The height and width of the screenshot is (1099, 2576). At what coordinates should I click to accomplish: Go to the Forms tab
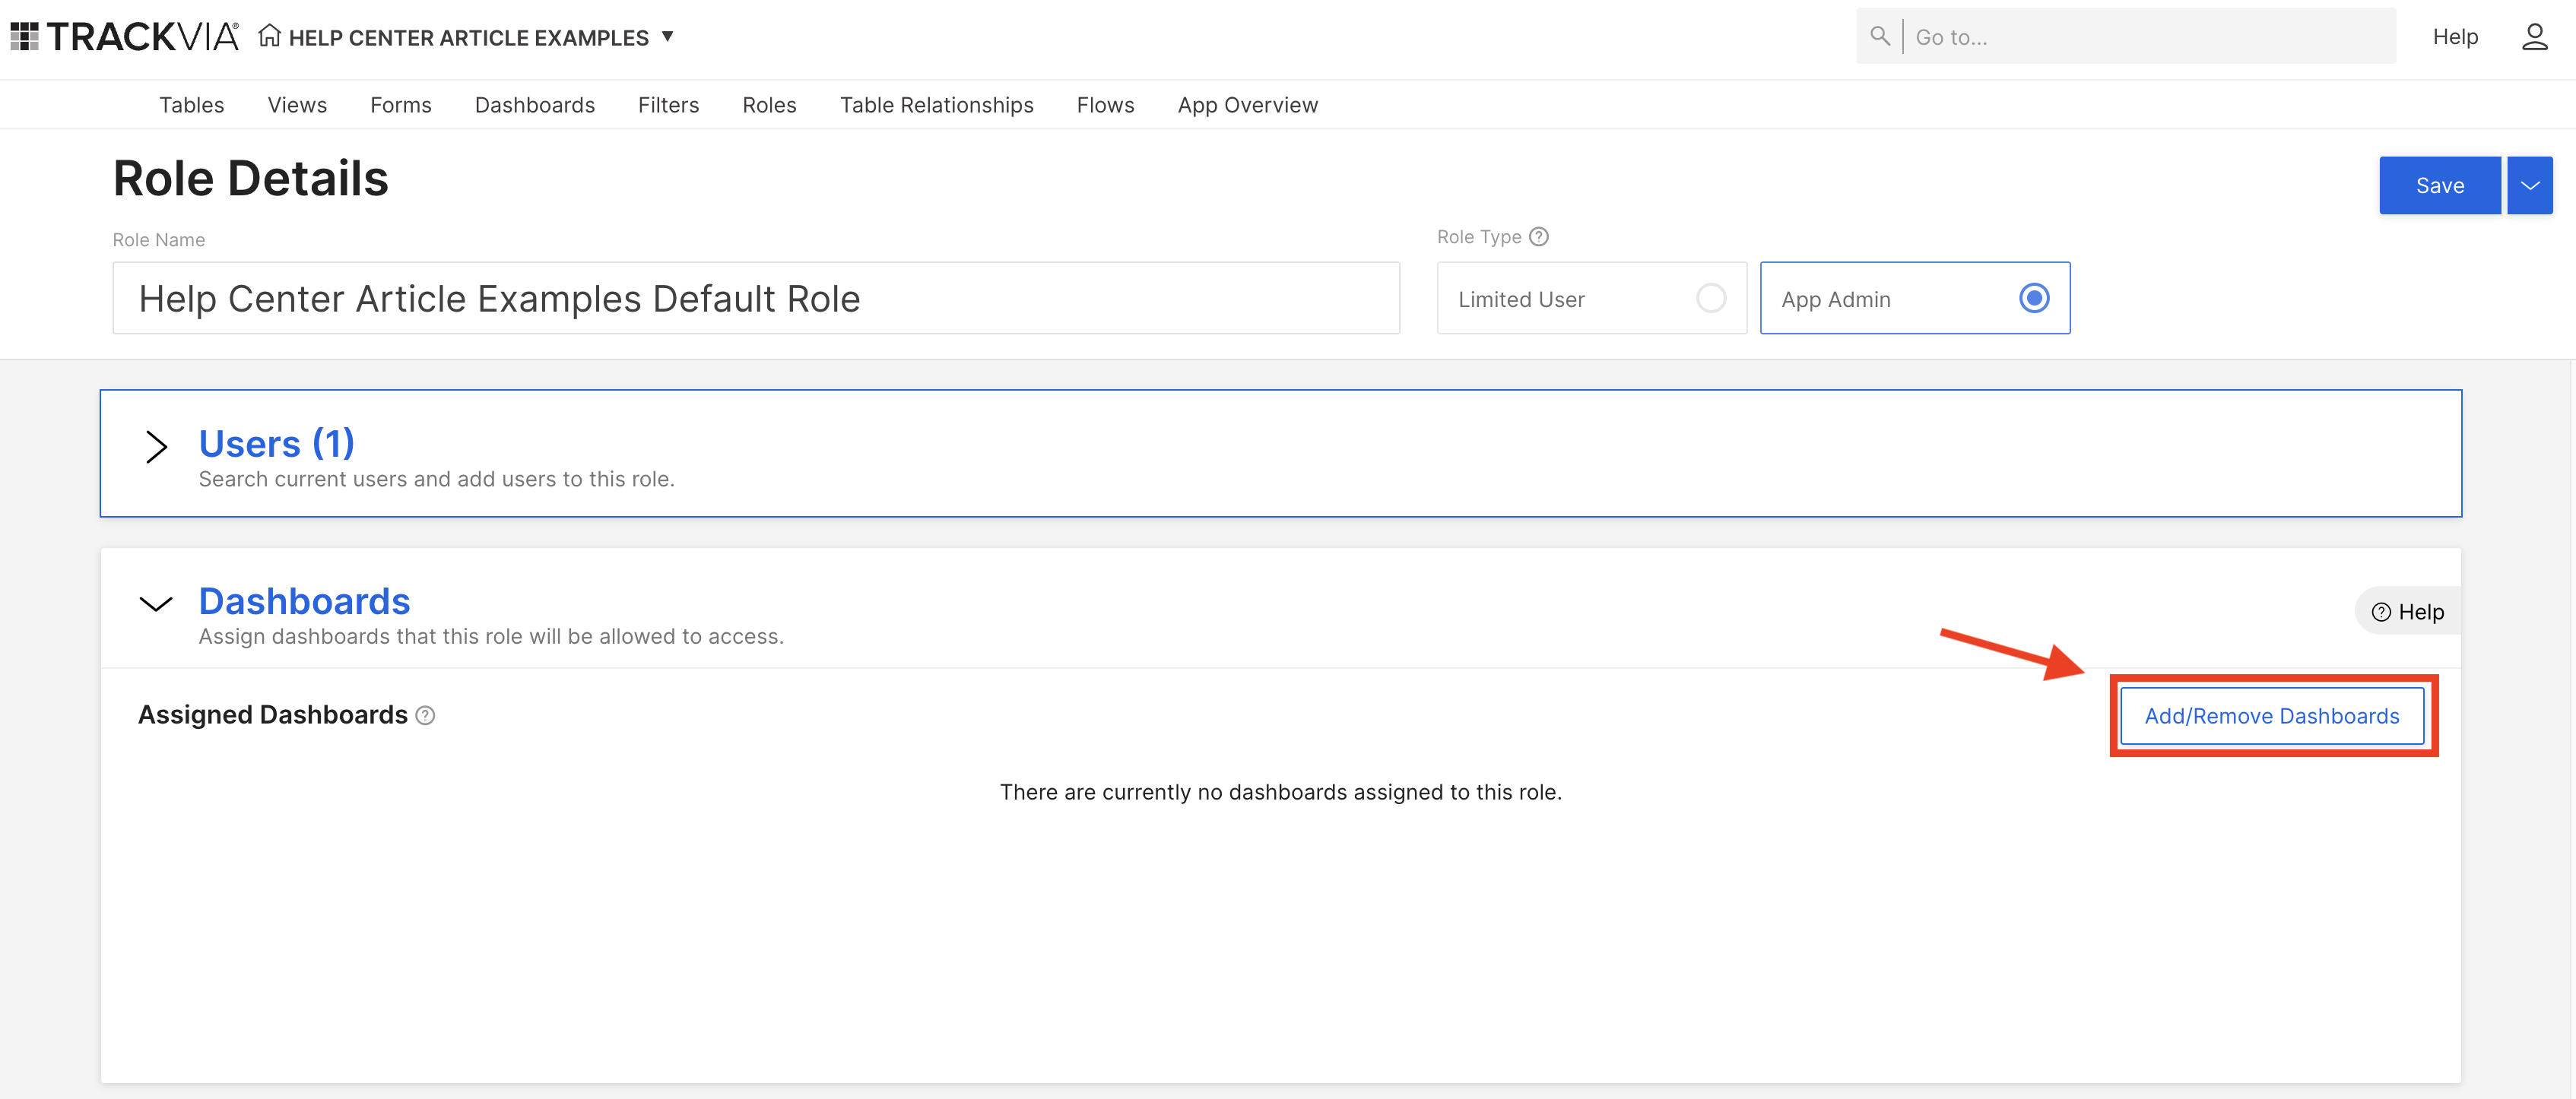(x=401, y=105)
